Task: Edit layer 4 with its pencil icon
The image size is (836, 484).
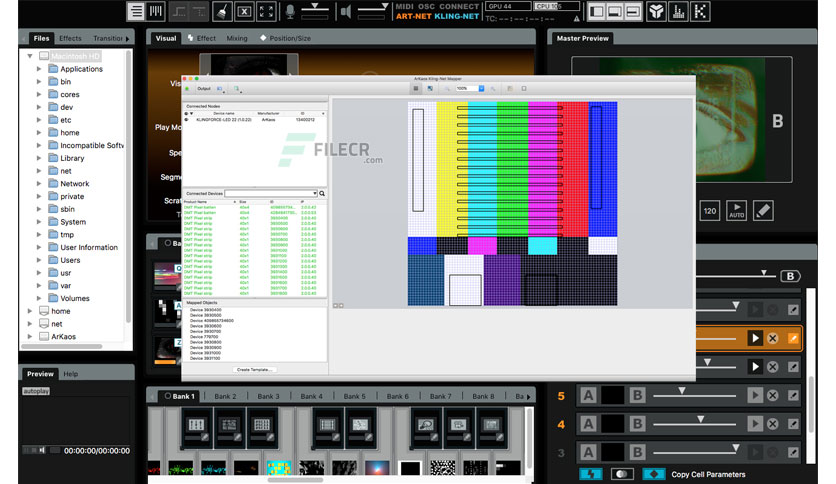Action: tap(793, 424)
